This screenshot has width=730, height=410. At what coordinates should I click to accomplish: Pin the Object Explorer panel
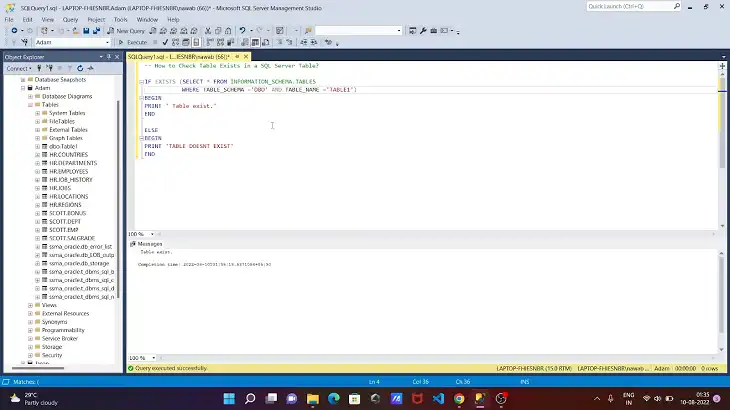pos(109,57)
